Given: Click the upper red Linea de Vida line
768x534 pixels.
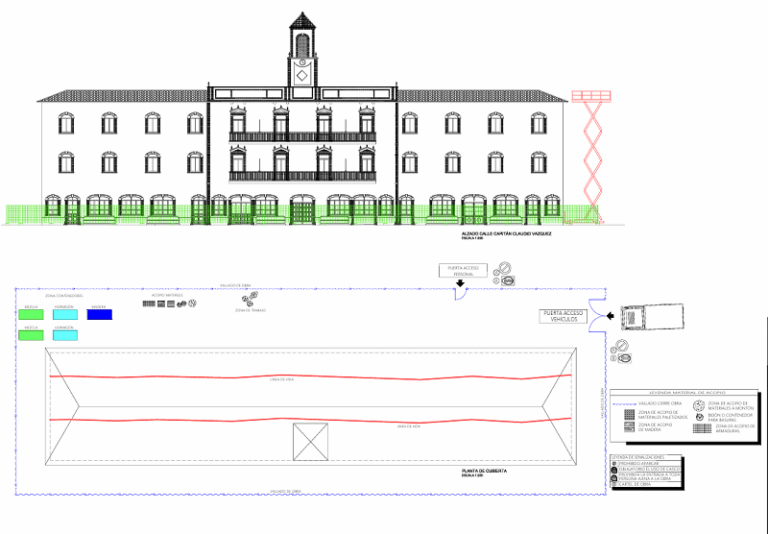Looking at the screenshot, I should click(x=311, y=377).
